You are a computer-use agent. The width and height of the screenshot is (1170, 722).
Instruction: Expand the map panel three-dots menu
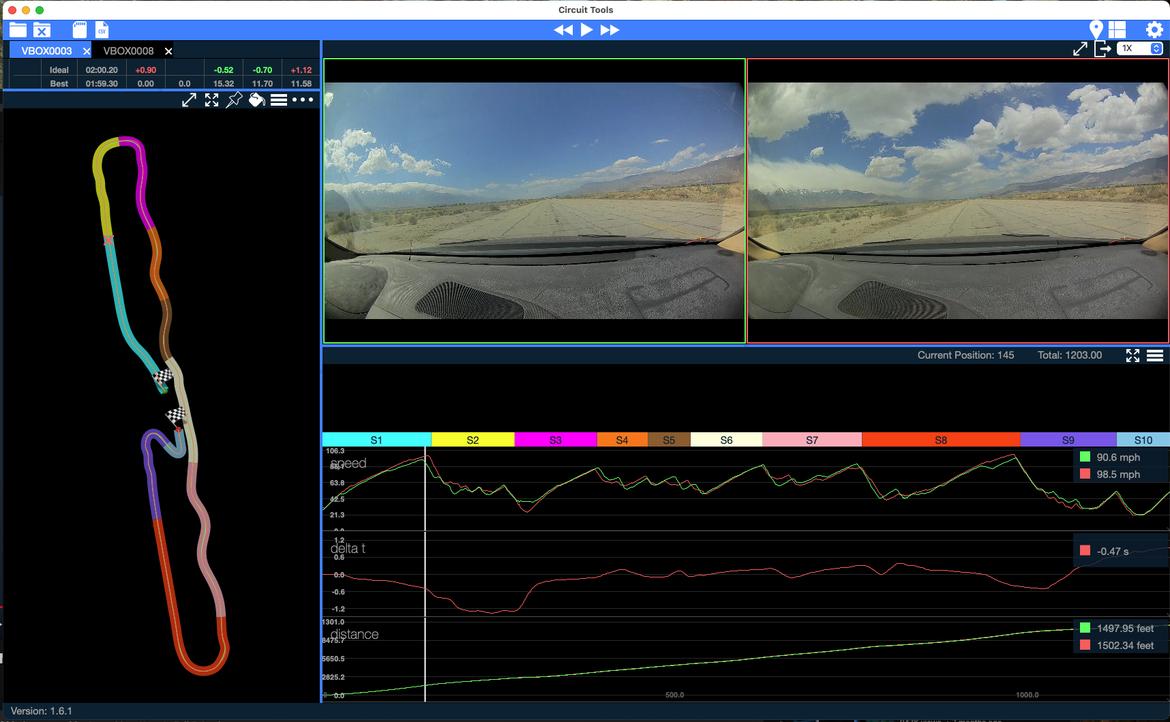303,100
